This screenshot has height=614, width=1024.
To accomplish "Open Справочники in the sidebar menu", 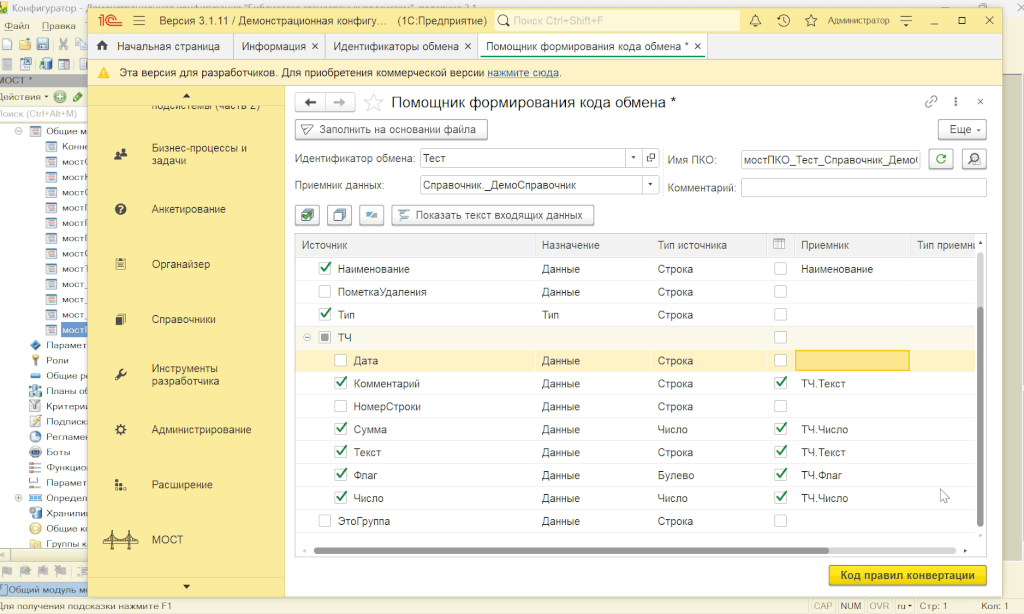I will 184,320.
